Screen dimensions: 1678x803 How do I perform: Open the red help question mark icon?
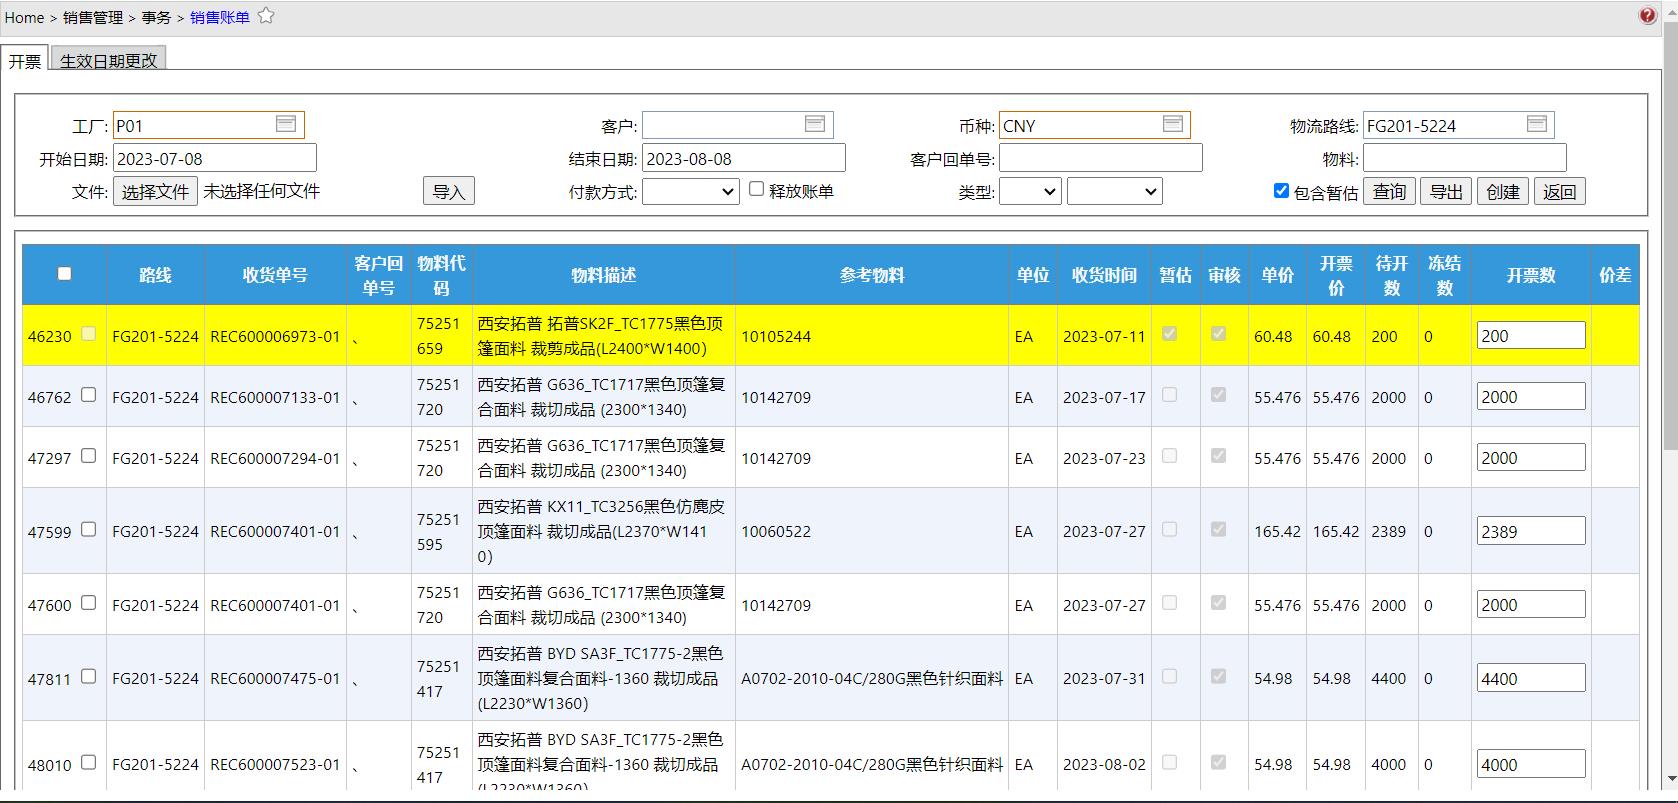coord(1647,15)
